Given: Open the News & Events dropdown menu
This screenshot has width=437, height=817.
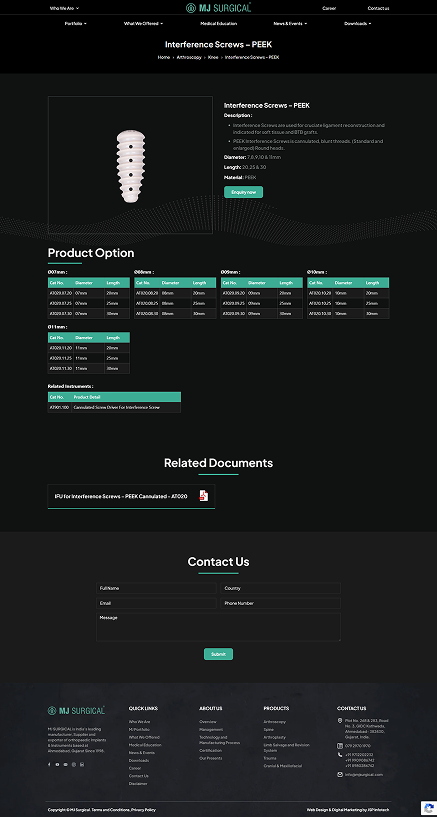Looking at the screenshot, I should click(x=290, y=23).
